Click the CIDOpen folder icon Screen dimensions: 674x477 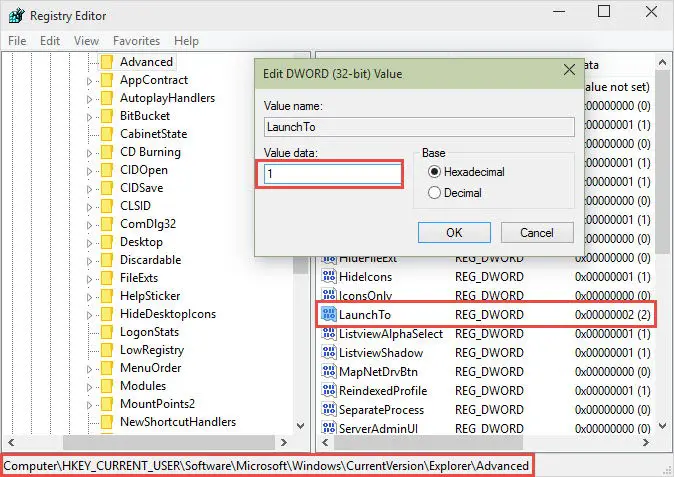[x=107, y=170]
